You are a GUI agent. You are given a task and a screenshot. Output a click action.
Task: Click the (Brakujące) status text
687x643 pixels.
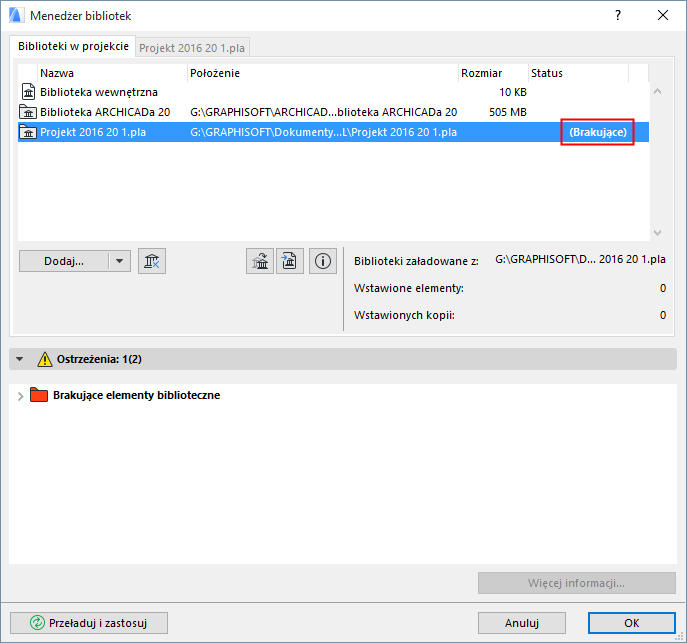598,132
